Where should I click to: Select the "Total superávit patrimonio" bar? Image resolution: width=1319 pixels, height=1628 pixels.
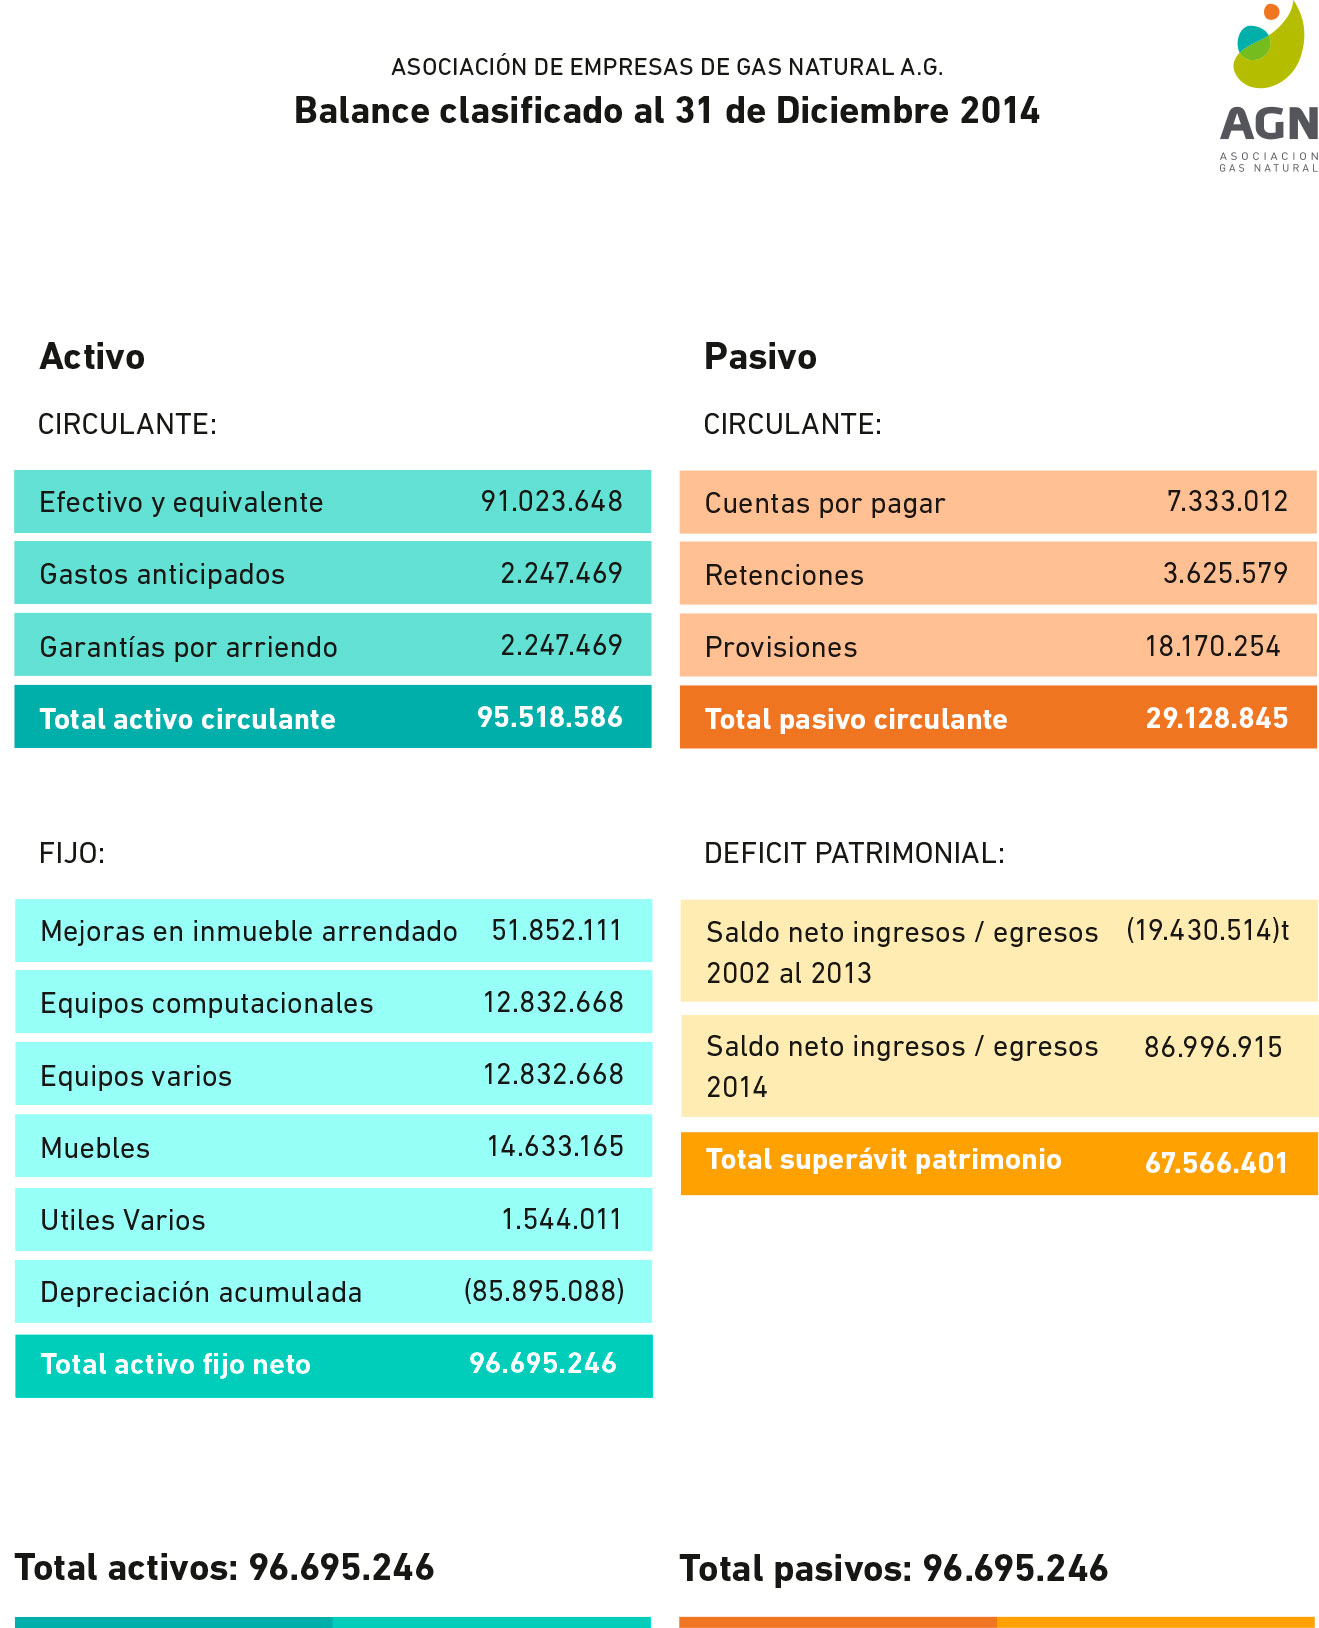pos(999,1162)
